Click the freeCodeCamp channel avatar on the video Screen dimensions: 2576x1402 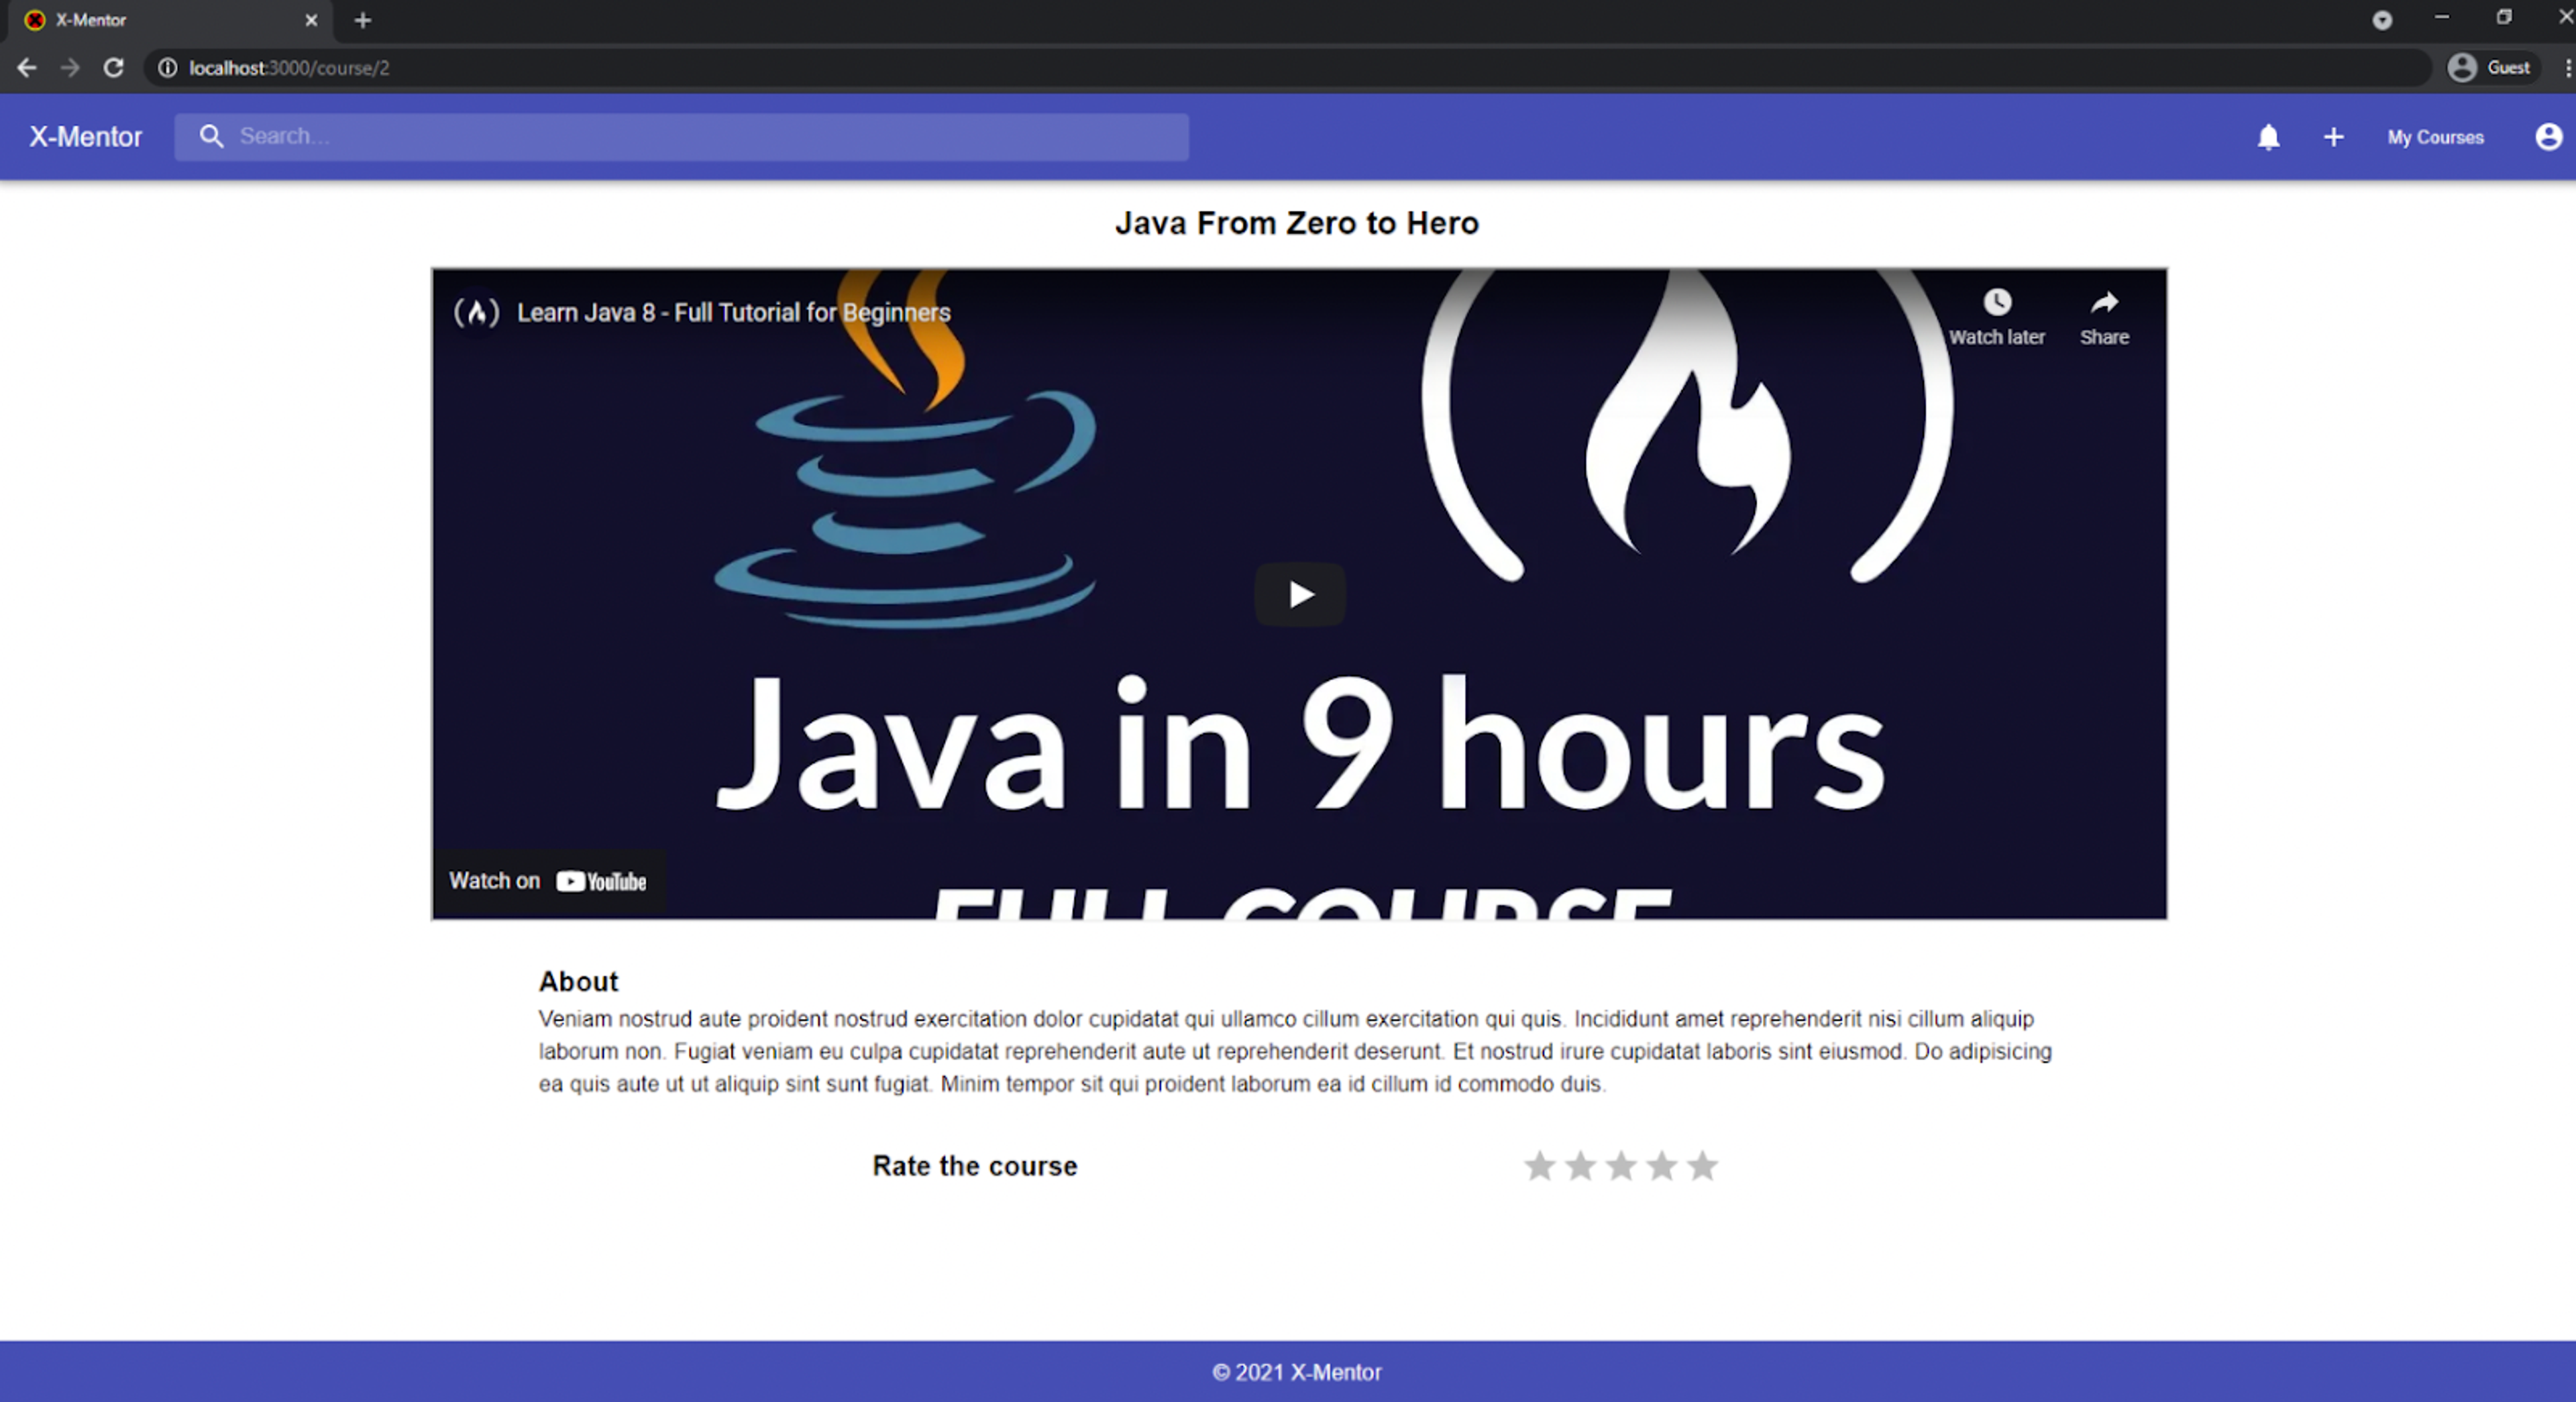pos(477,313)
